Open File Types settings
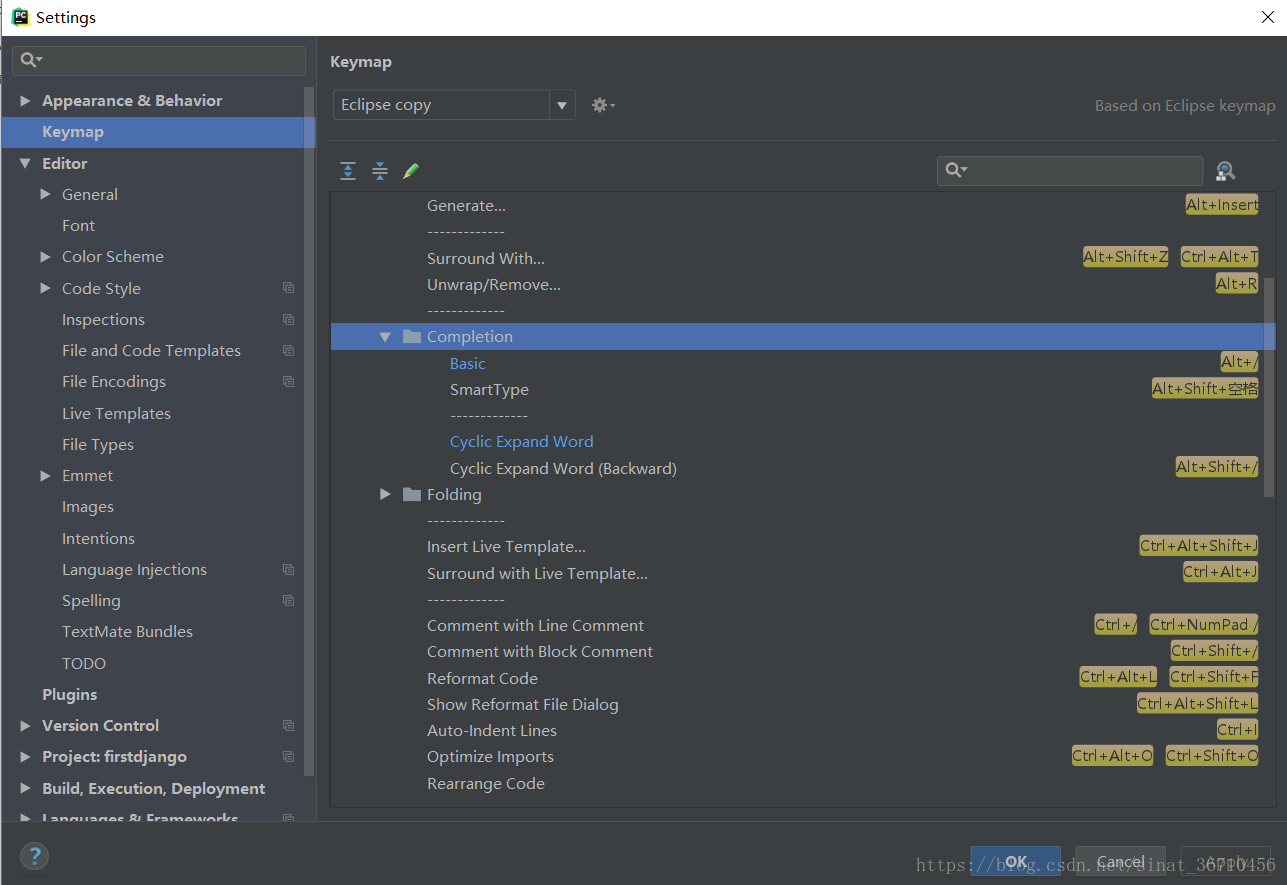The width and height of the screenshot is (1287, 885). [98, 445]
